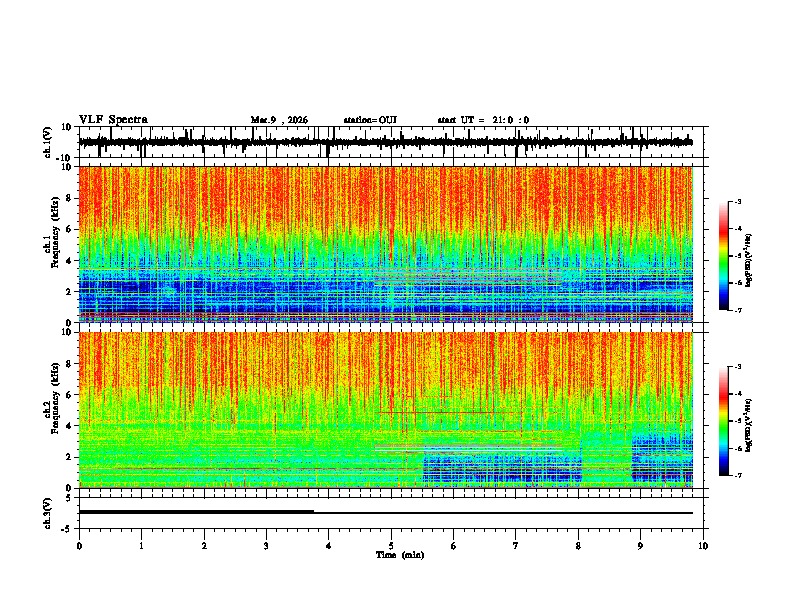Click the "8" kHz tick on ch.2 axis
This screenshot has width=792, height=612.
[x=69, y=364]
